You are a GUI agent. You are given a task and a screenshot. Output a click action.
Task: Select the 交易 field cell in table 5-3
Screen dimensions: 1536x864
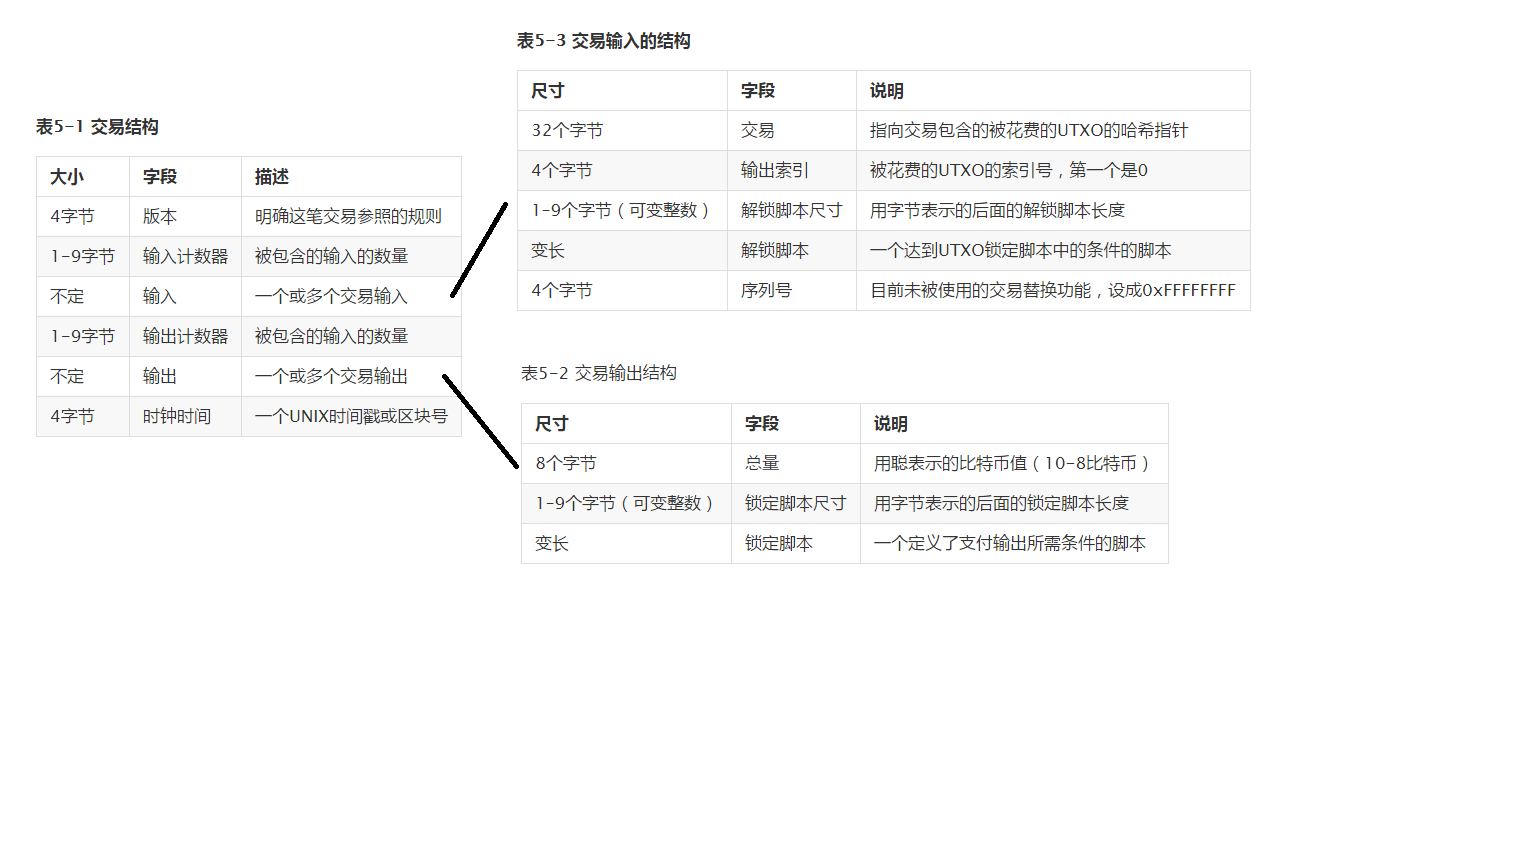click(792, 131)
